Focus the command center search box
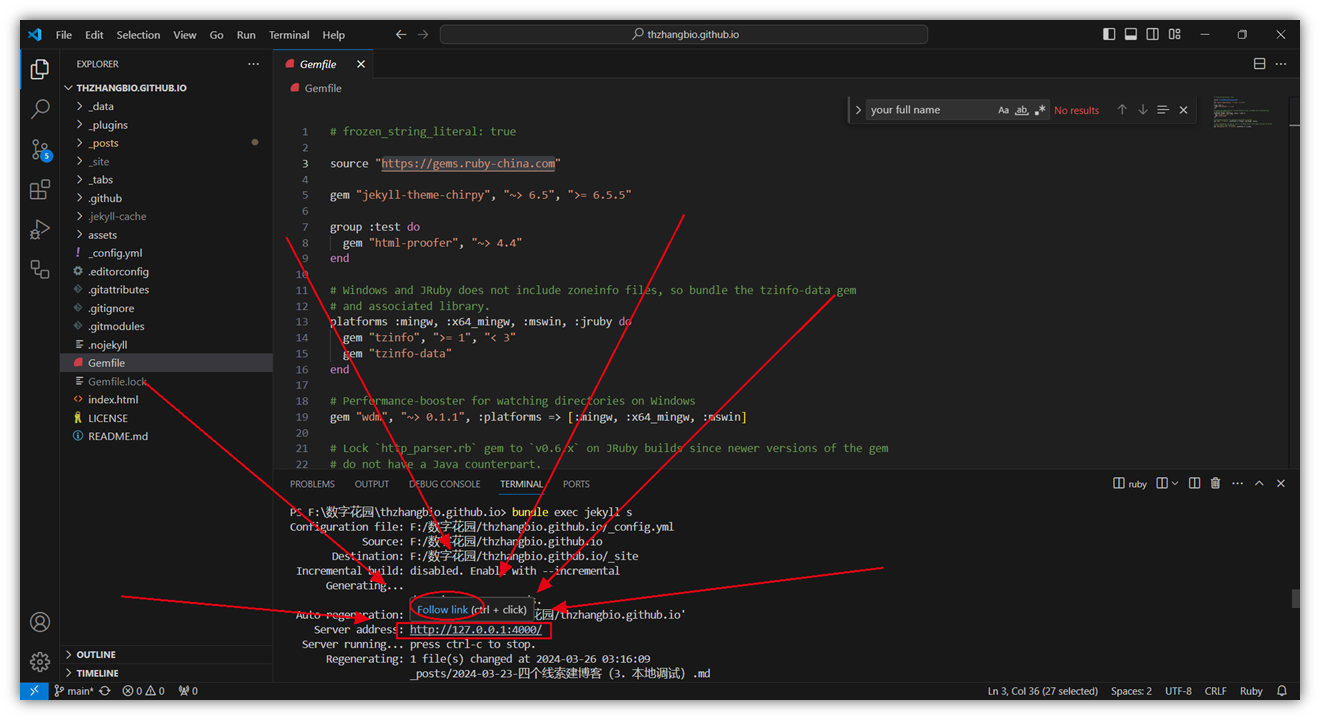 [x=684, y=34]
